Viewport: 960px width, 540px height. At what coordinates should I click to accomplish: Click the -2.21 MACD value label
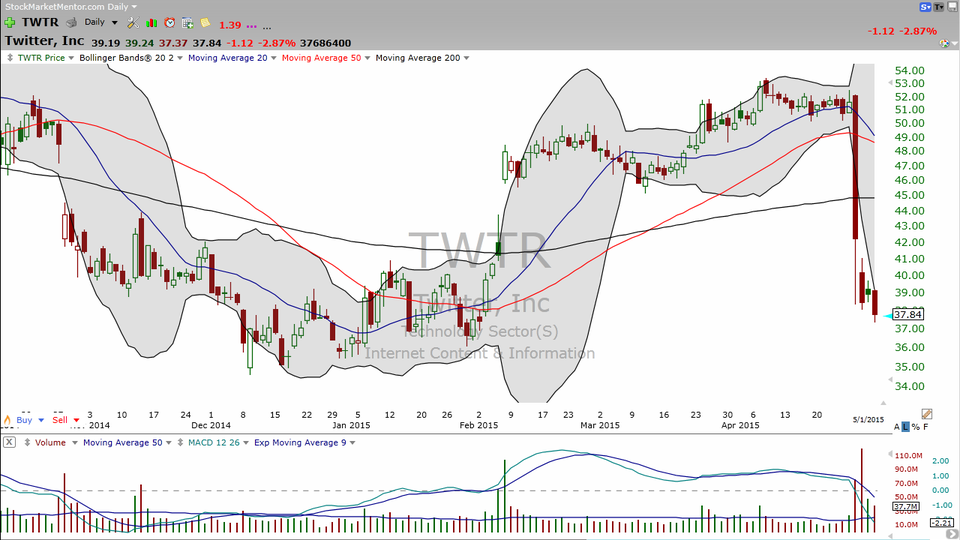[942, 522]
